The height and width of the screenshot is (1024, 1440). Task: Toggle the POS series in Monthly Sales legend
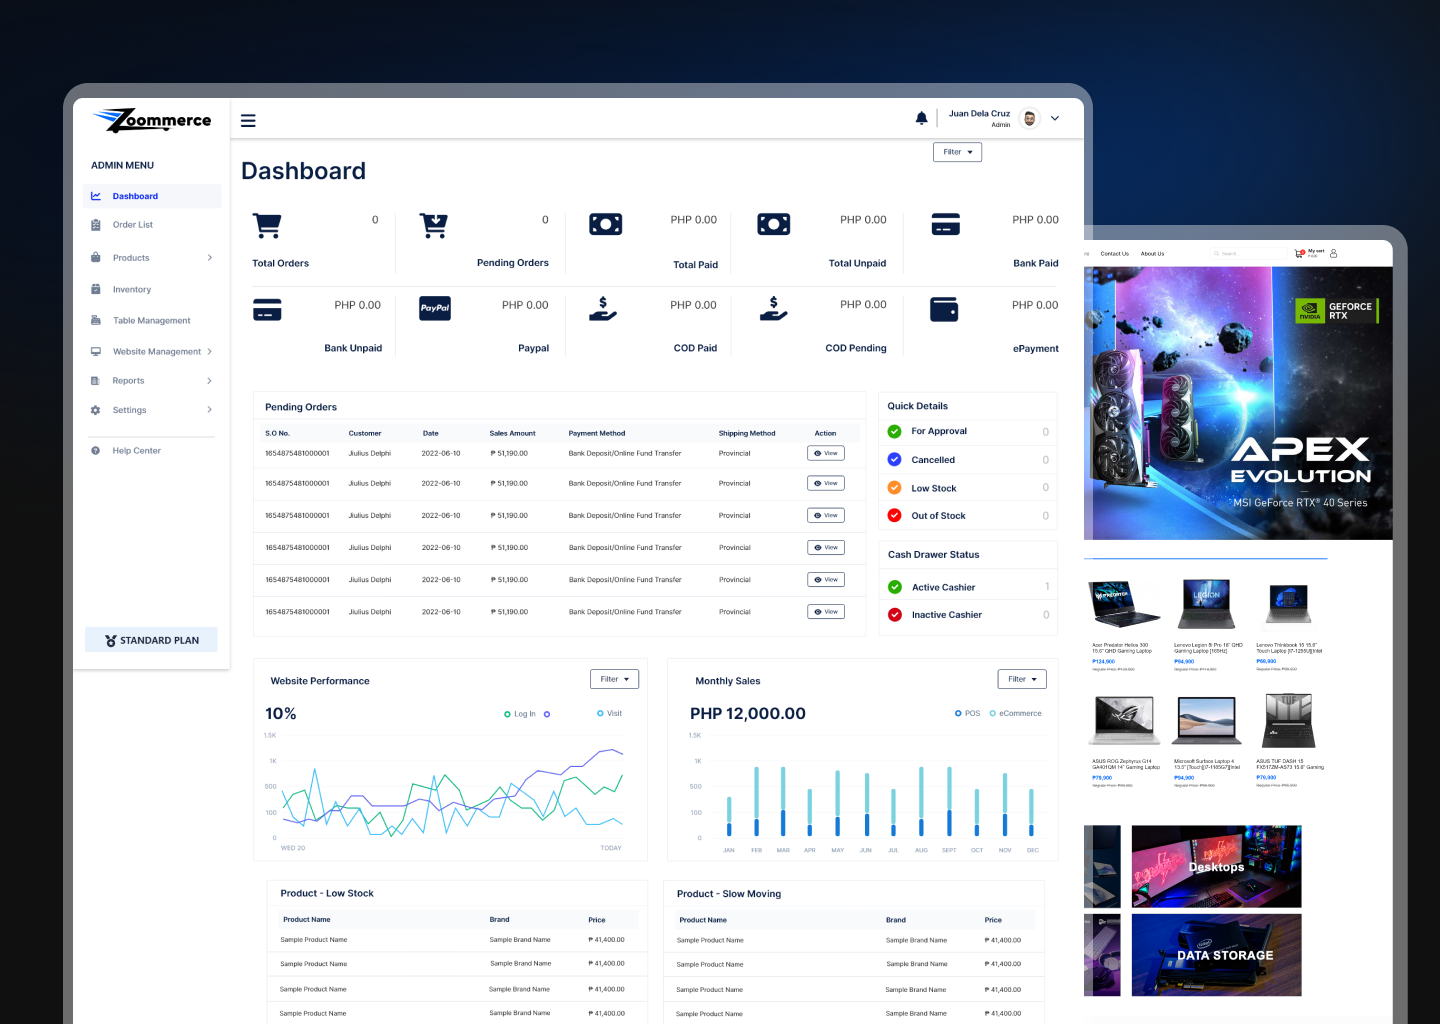point(967,714)
